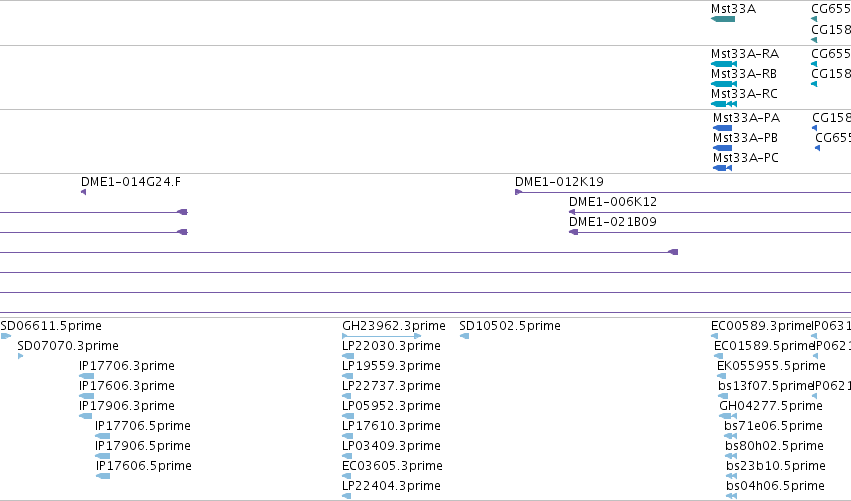Open the Mst33A-PC protein feature

pyautogui.click(x=722, y=168)
